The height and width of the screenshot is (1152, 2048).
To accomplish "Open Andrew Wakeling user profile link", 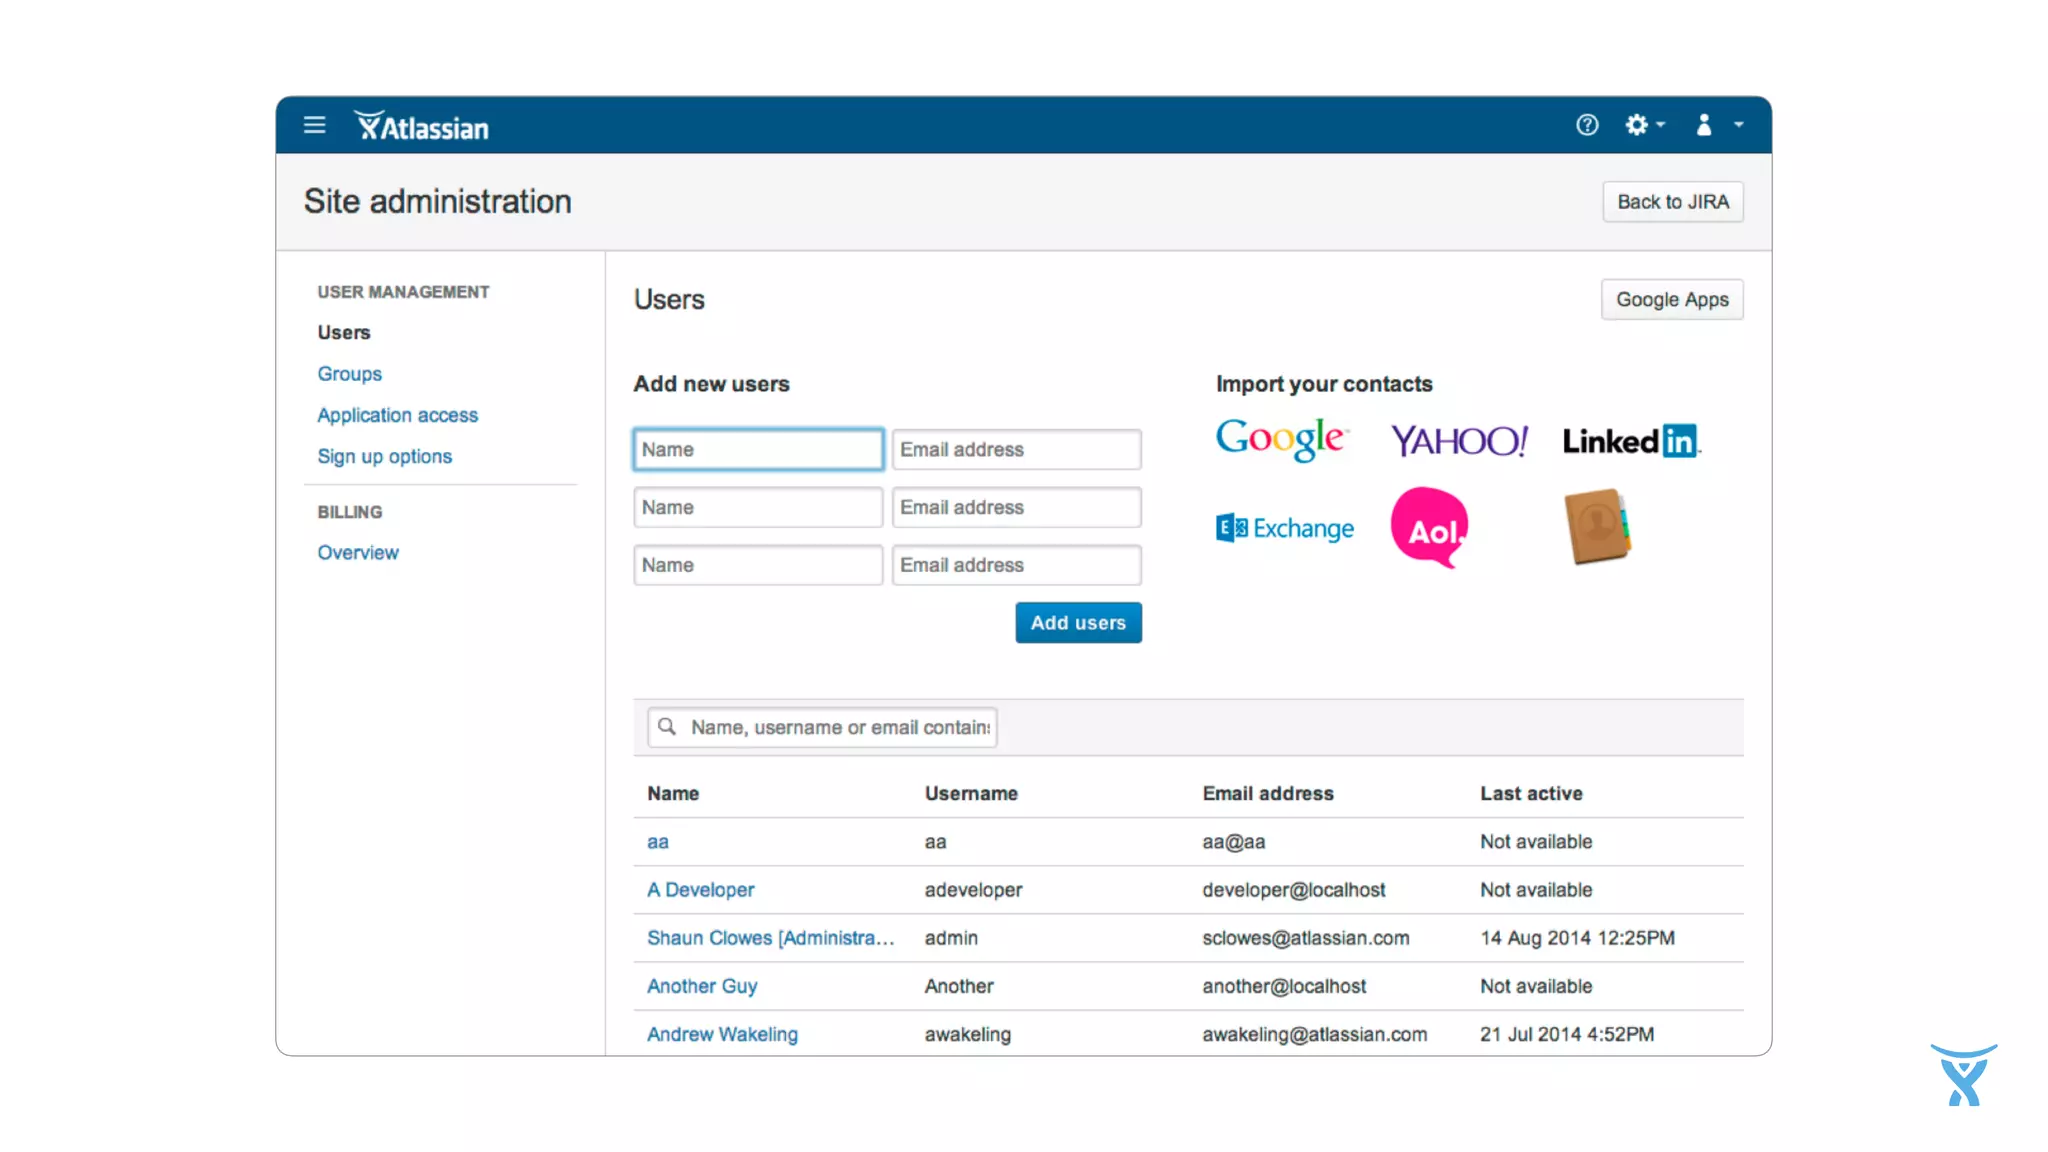I will pos(721,1034).
